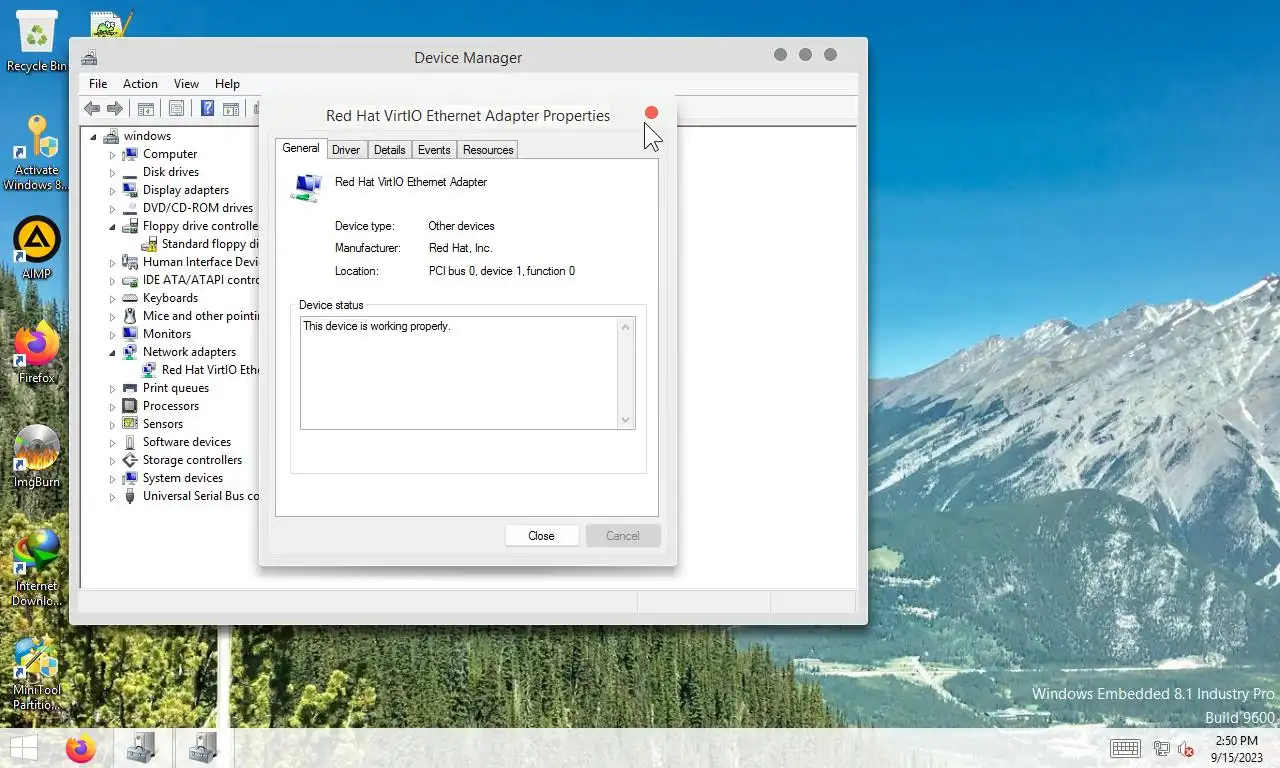Expand the System devices node

coord(112,479)
